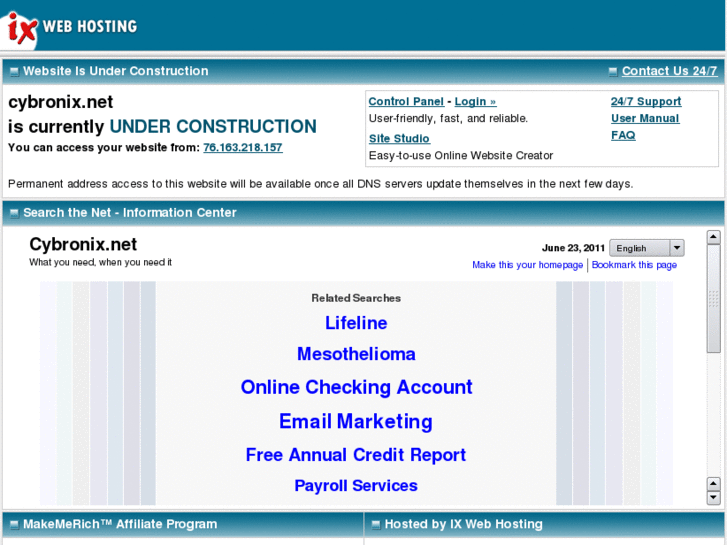727x545 pixels.
Task: Click icon beside Hosted by IX Web Hosting
Action: 376,525
